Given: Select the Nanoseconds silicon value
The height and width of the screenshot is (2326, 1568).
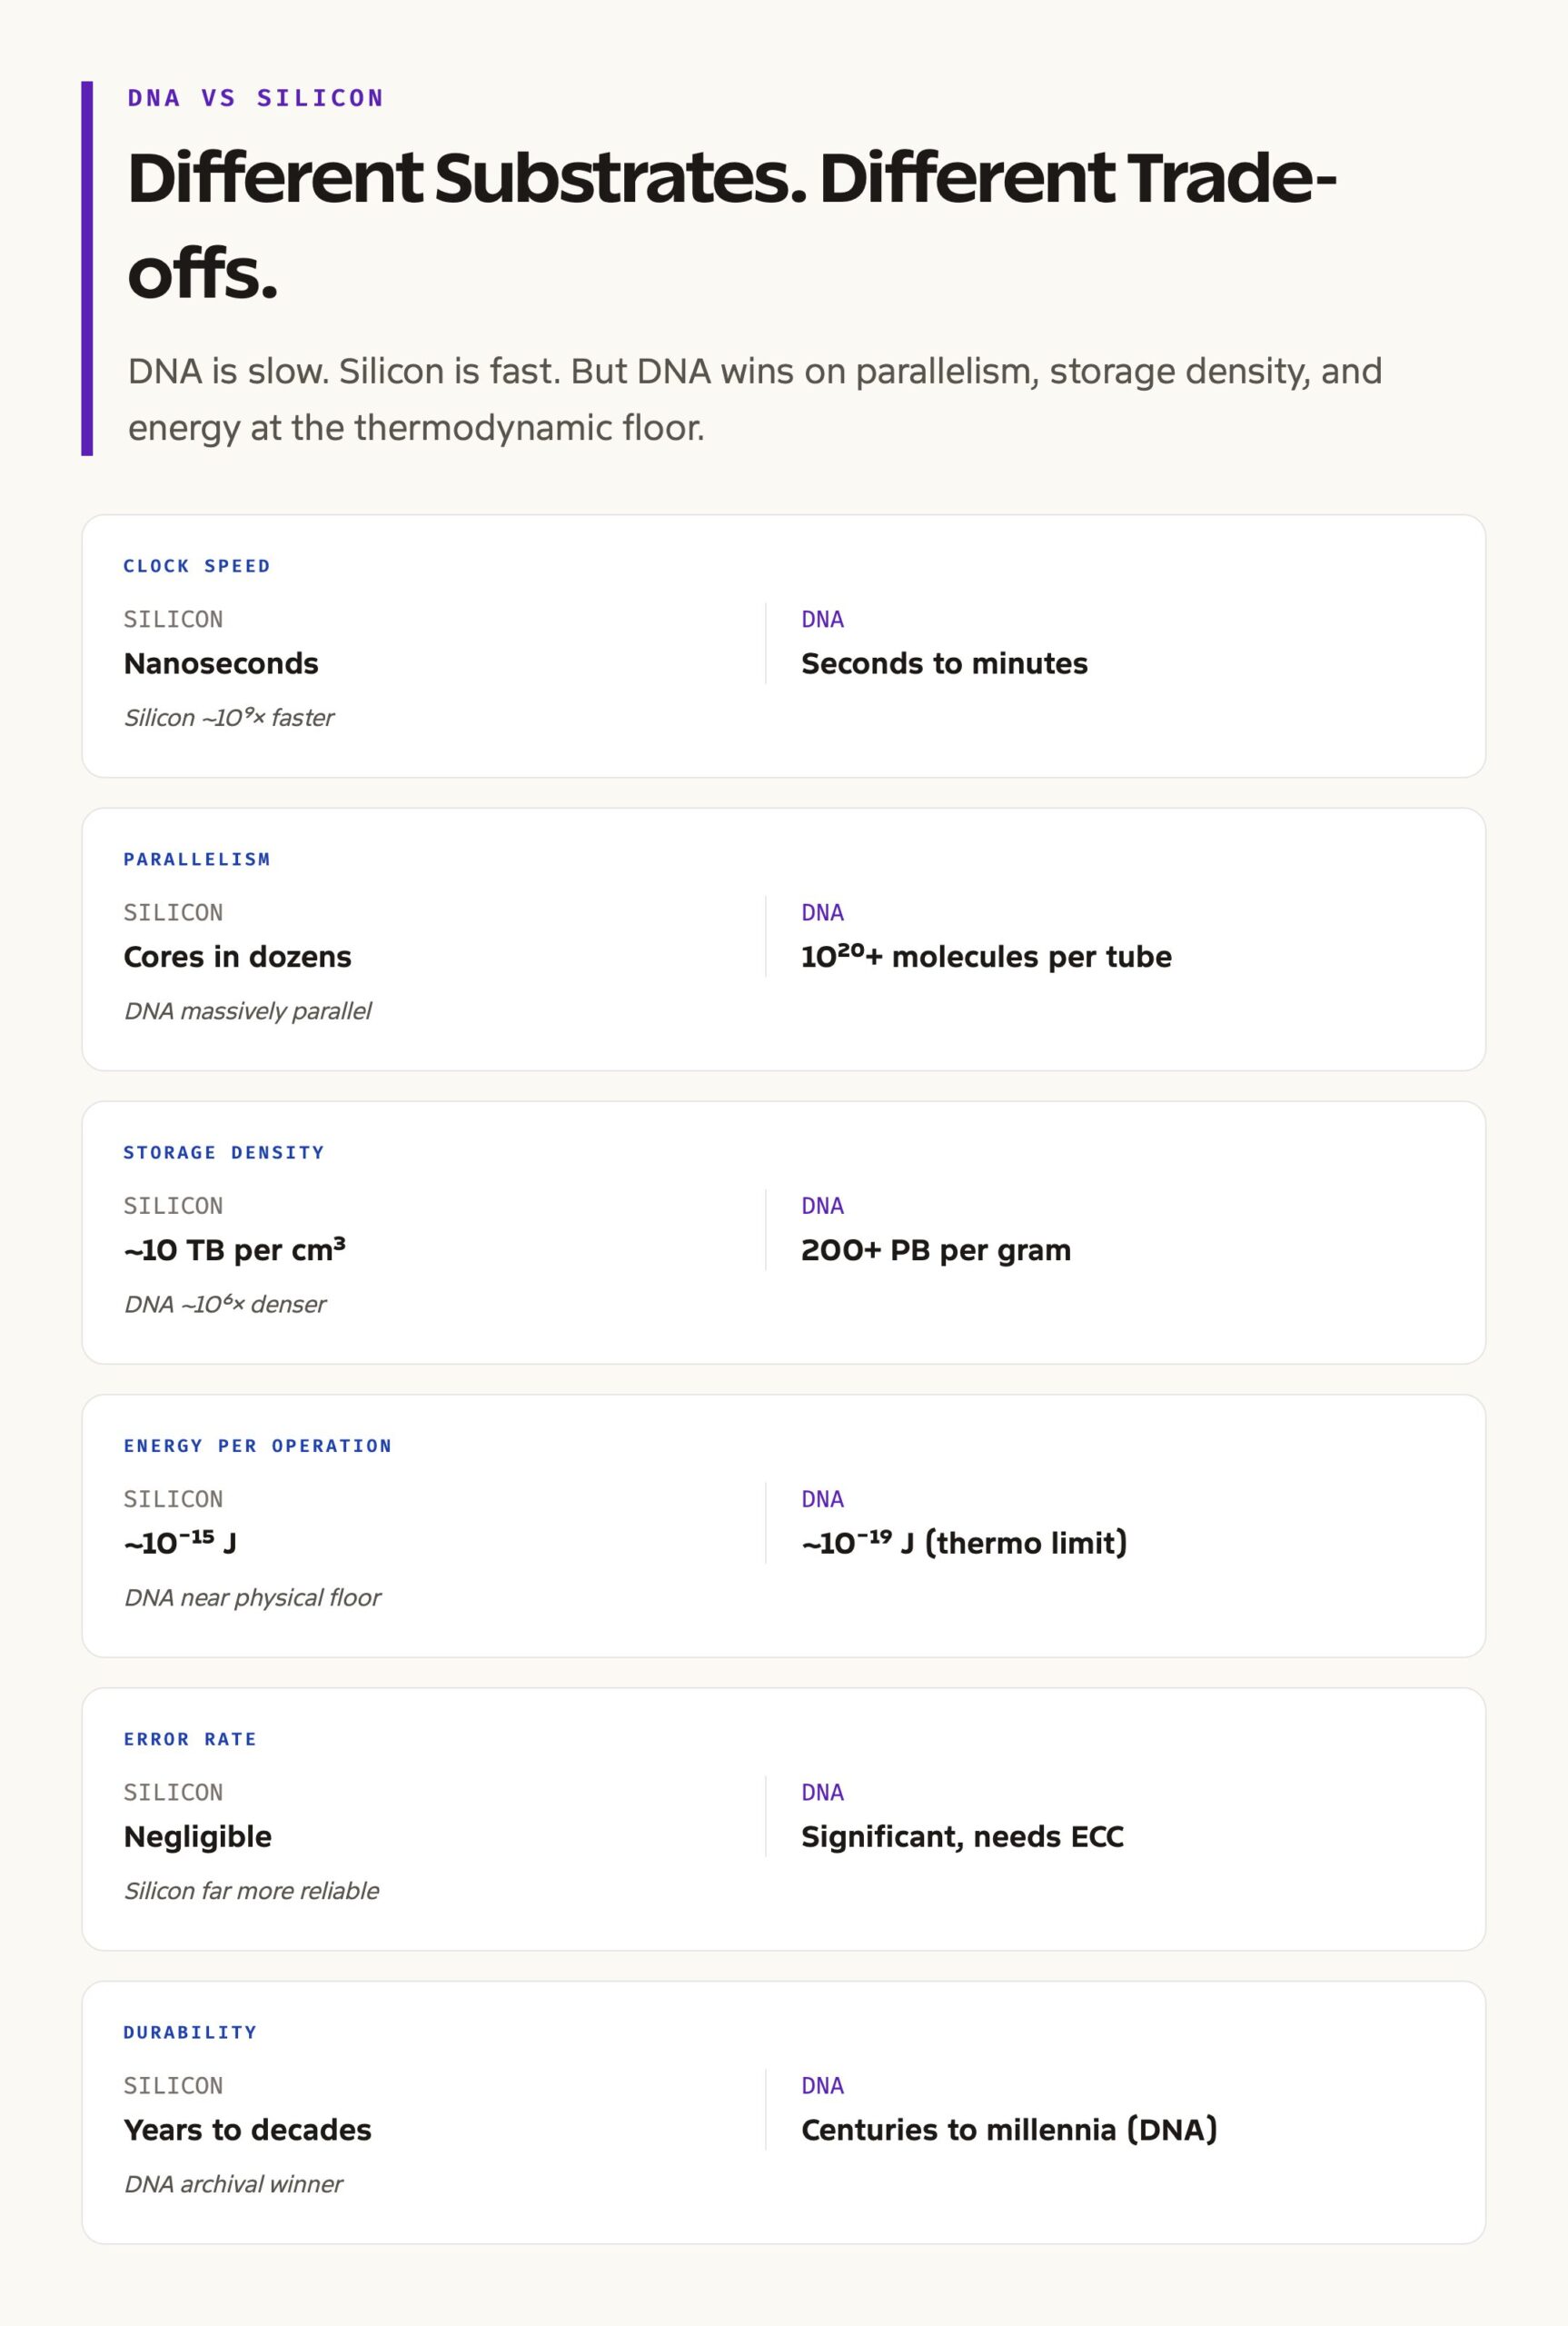Looking at the screenshot, I should pyautogui.click(x=221, y=663).
